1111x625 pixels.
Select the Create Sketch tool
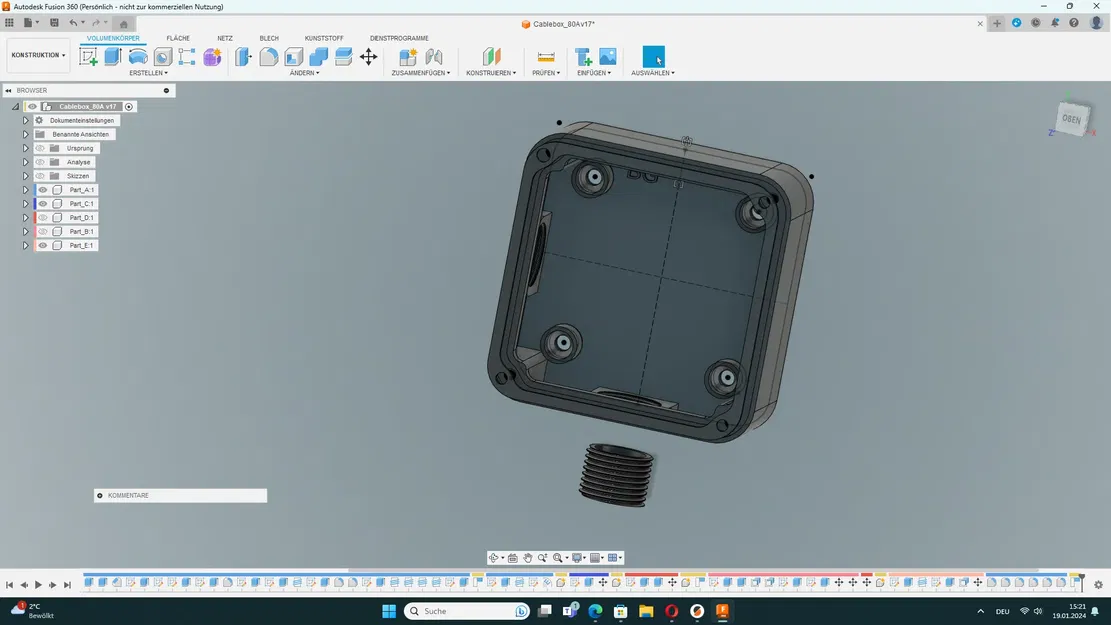click(88, 56)
